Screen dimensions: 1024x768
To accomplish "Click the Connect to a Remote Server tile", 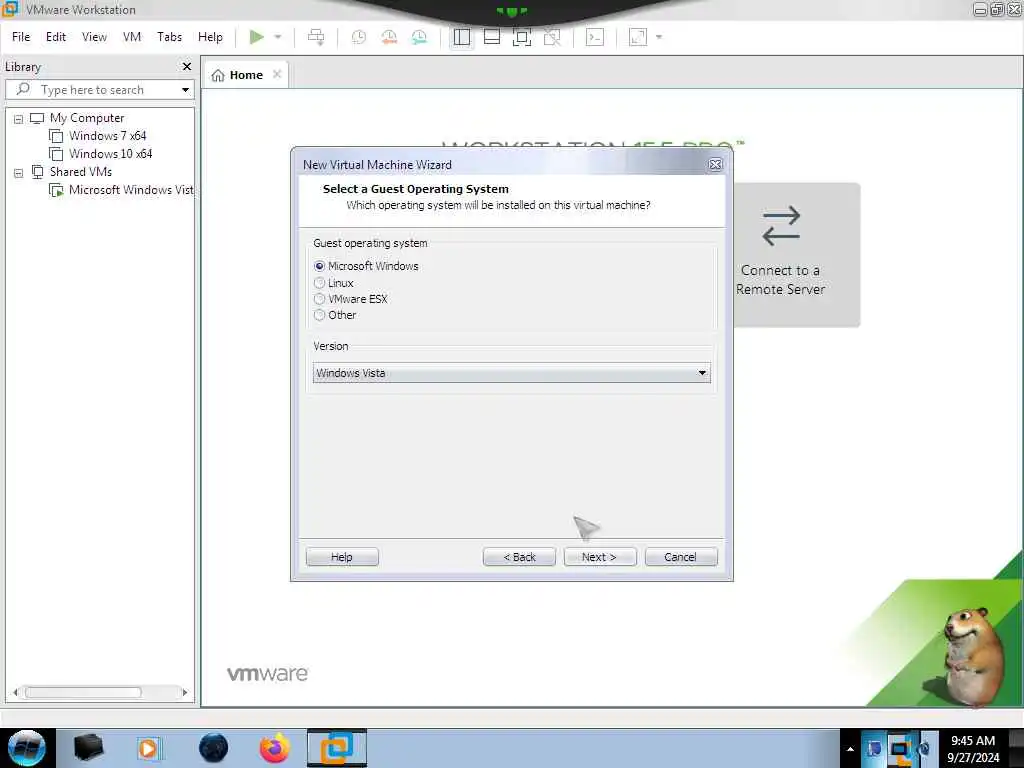I will (x=796, y=255).
